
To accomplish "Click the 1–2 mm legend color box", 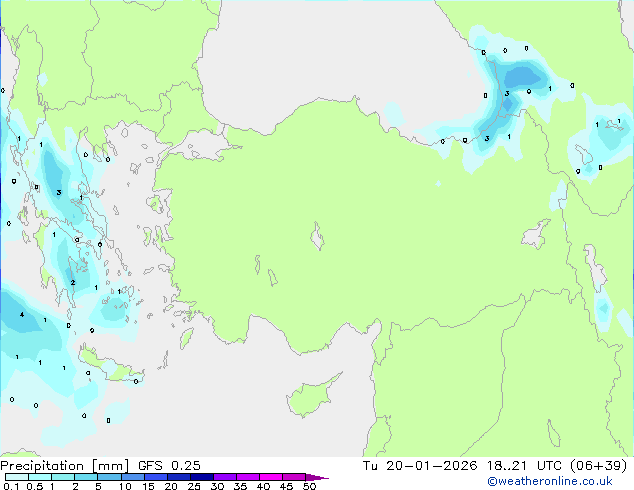I will coord(63,477).
